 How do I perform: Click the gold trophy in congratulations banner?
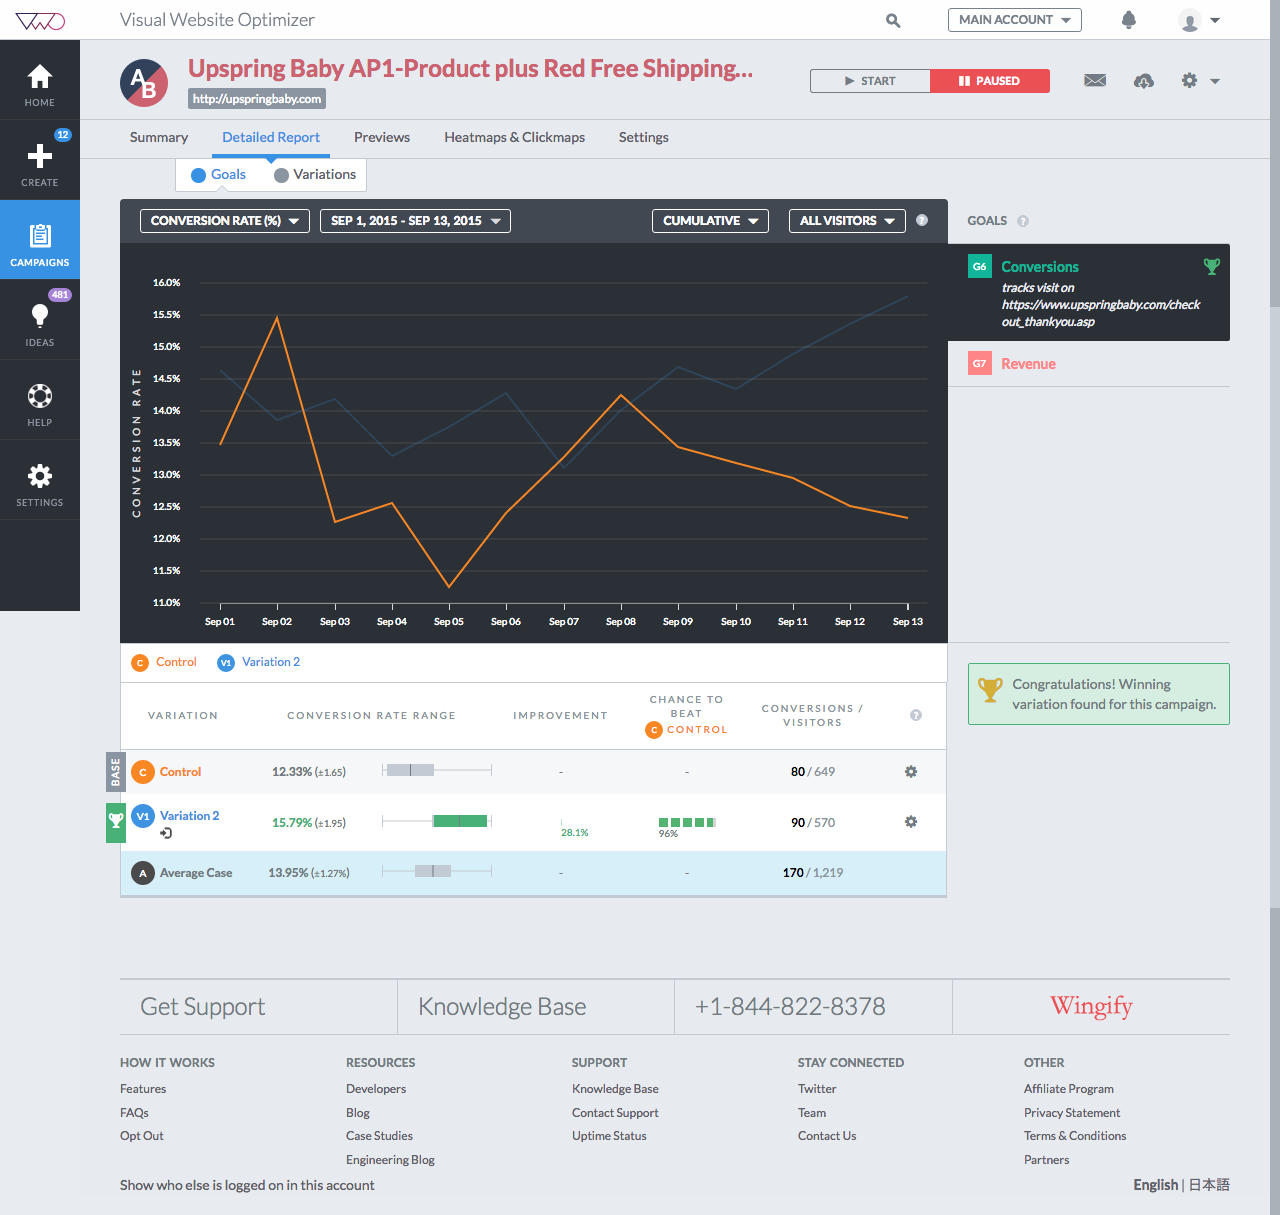pyautogui.click(x=990, y=689)
